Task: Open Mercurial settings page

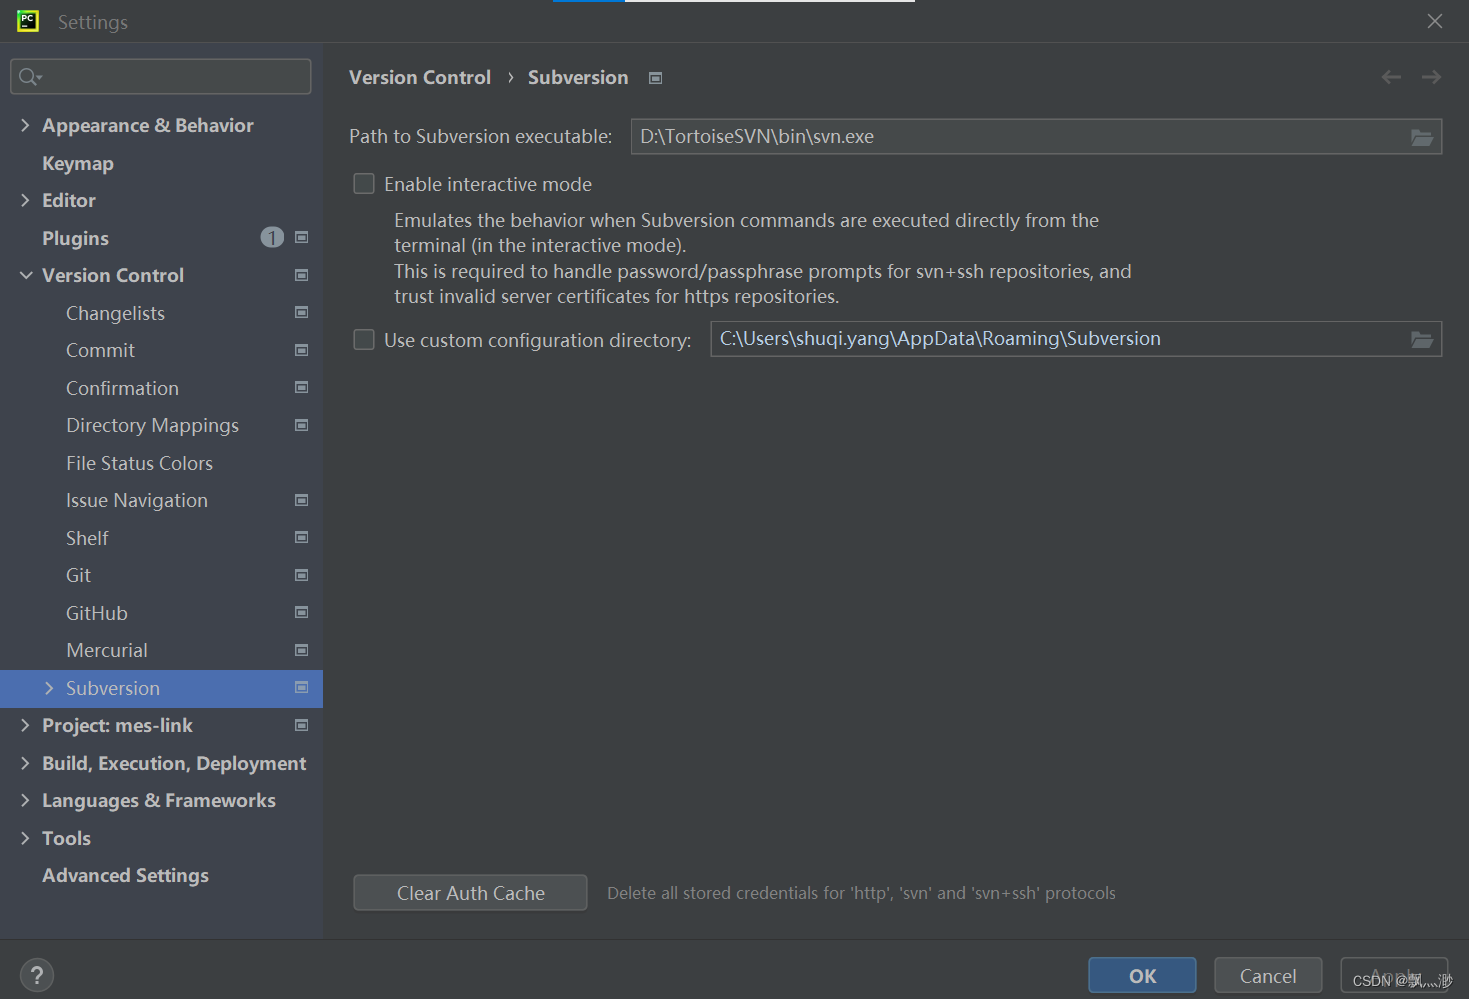Action: [107, 650]
